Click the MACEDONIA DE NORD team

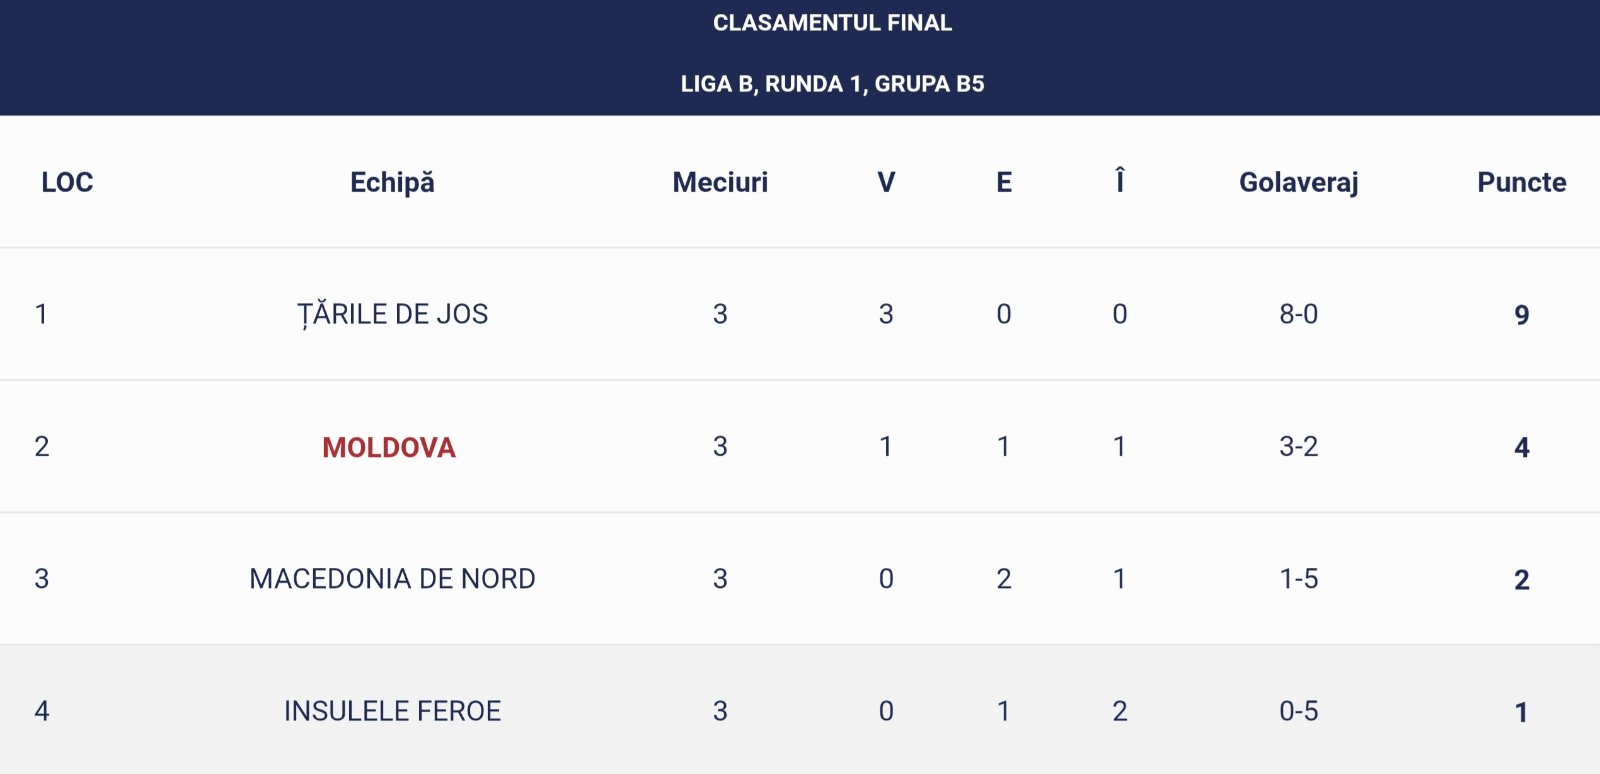[392, 579]
